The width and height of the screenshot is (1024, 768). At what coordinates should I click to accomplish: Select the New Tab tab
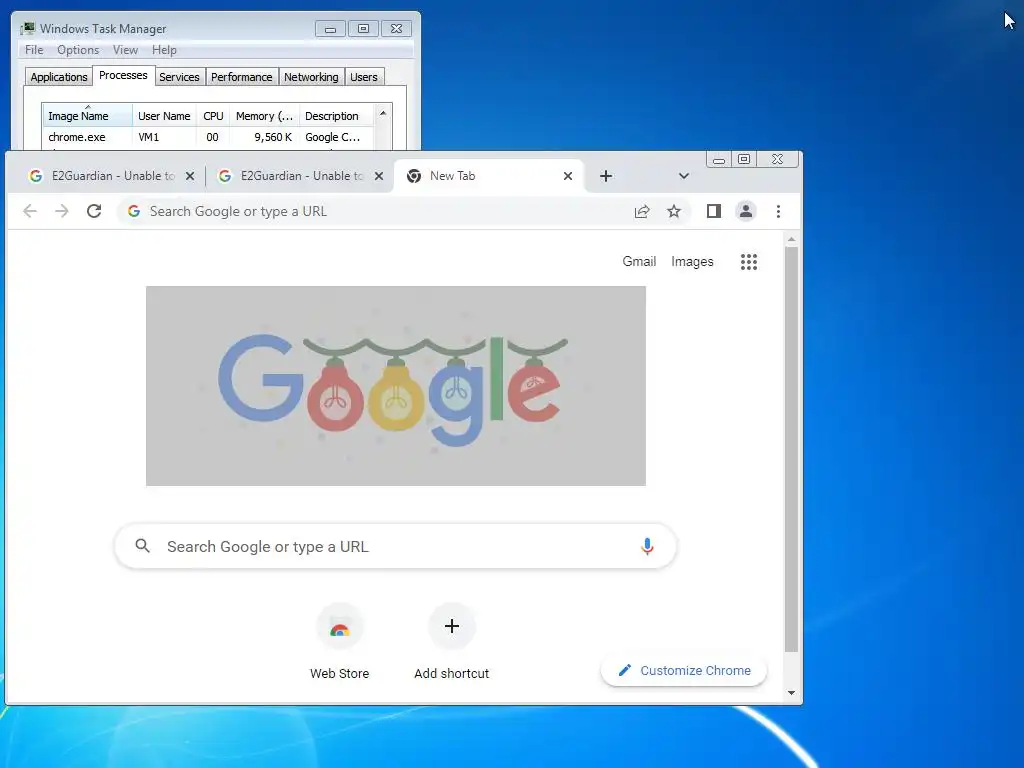coord(488,176)
